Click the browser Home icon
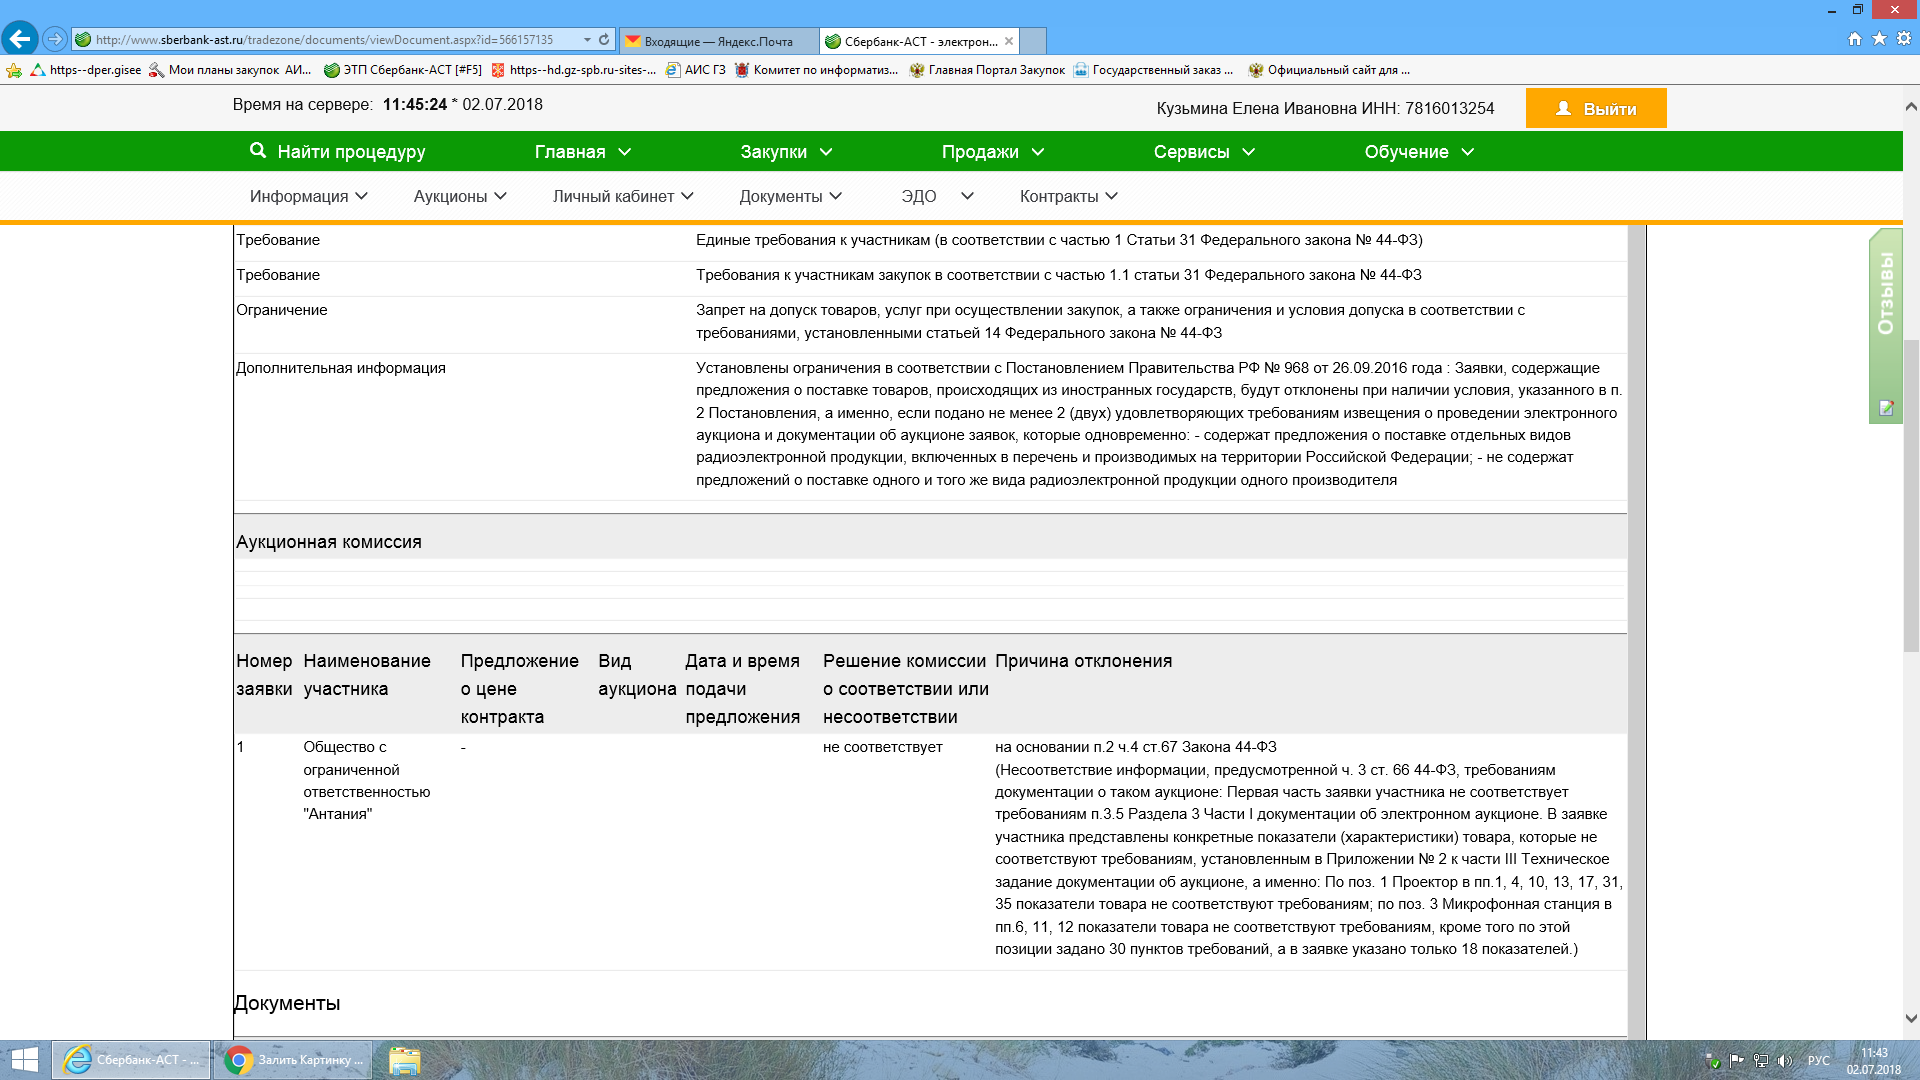This screenshot has height=1080, width=1920. (1855, 39)
